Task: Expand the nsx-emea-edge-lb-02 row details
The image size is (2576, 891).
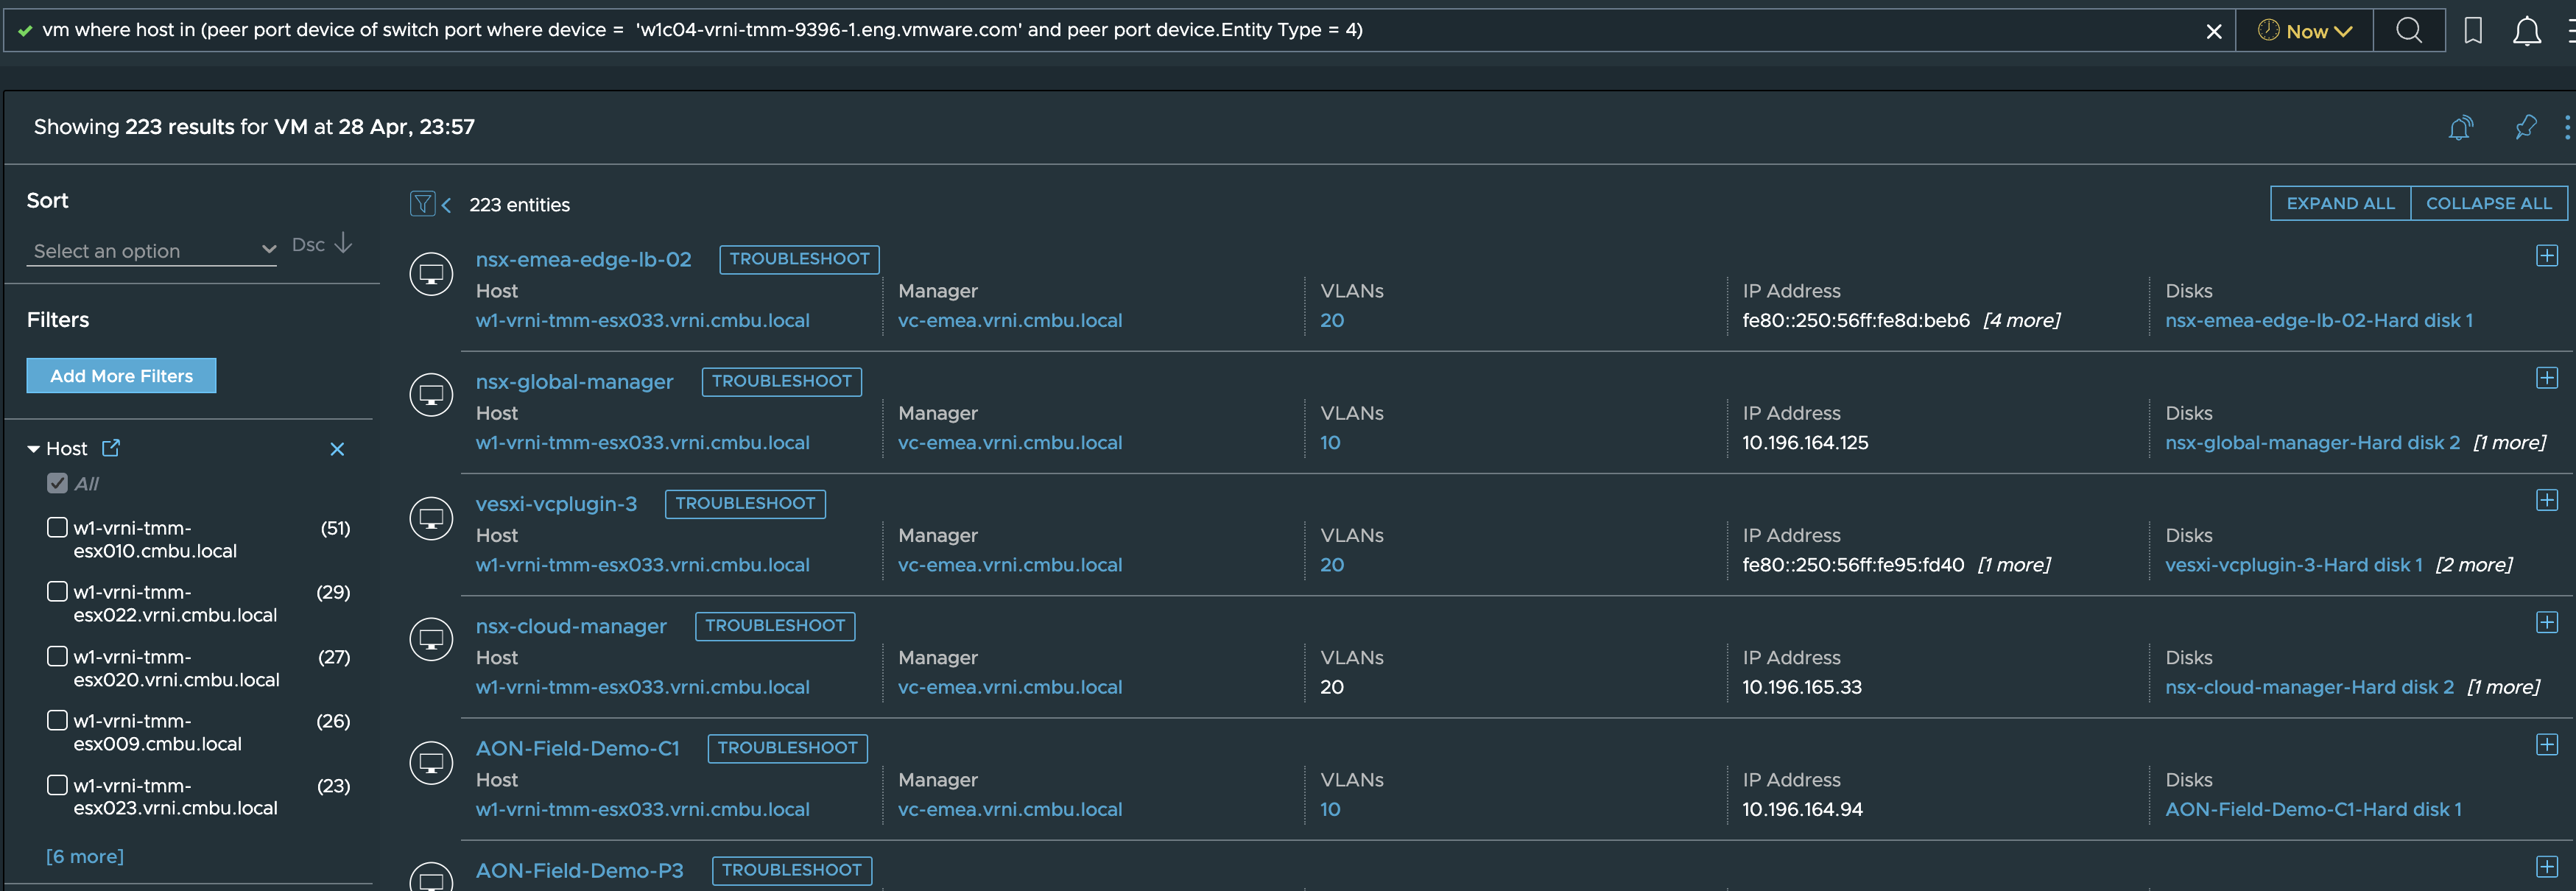Action: coord(2547,256)
